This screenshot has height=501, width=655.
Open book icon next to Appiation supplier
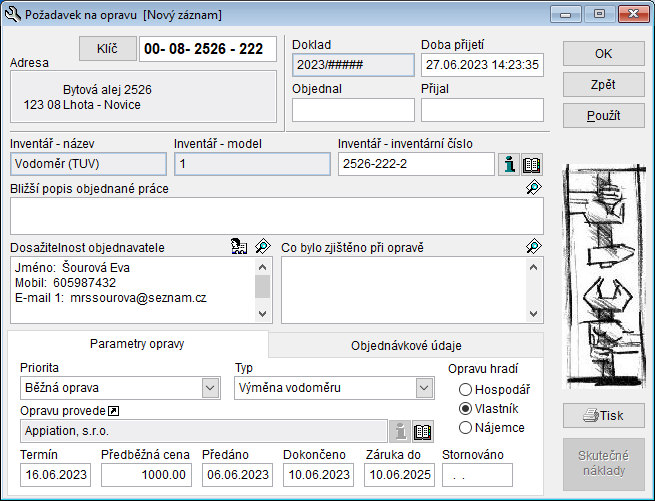(x=424, y=431)
